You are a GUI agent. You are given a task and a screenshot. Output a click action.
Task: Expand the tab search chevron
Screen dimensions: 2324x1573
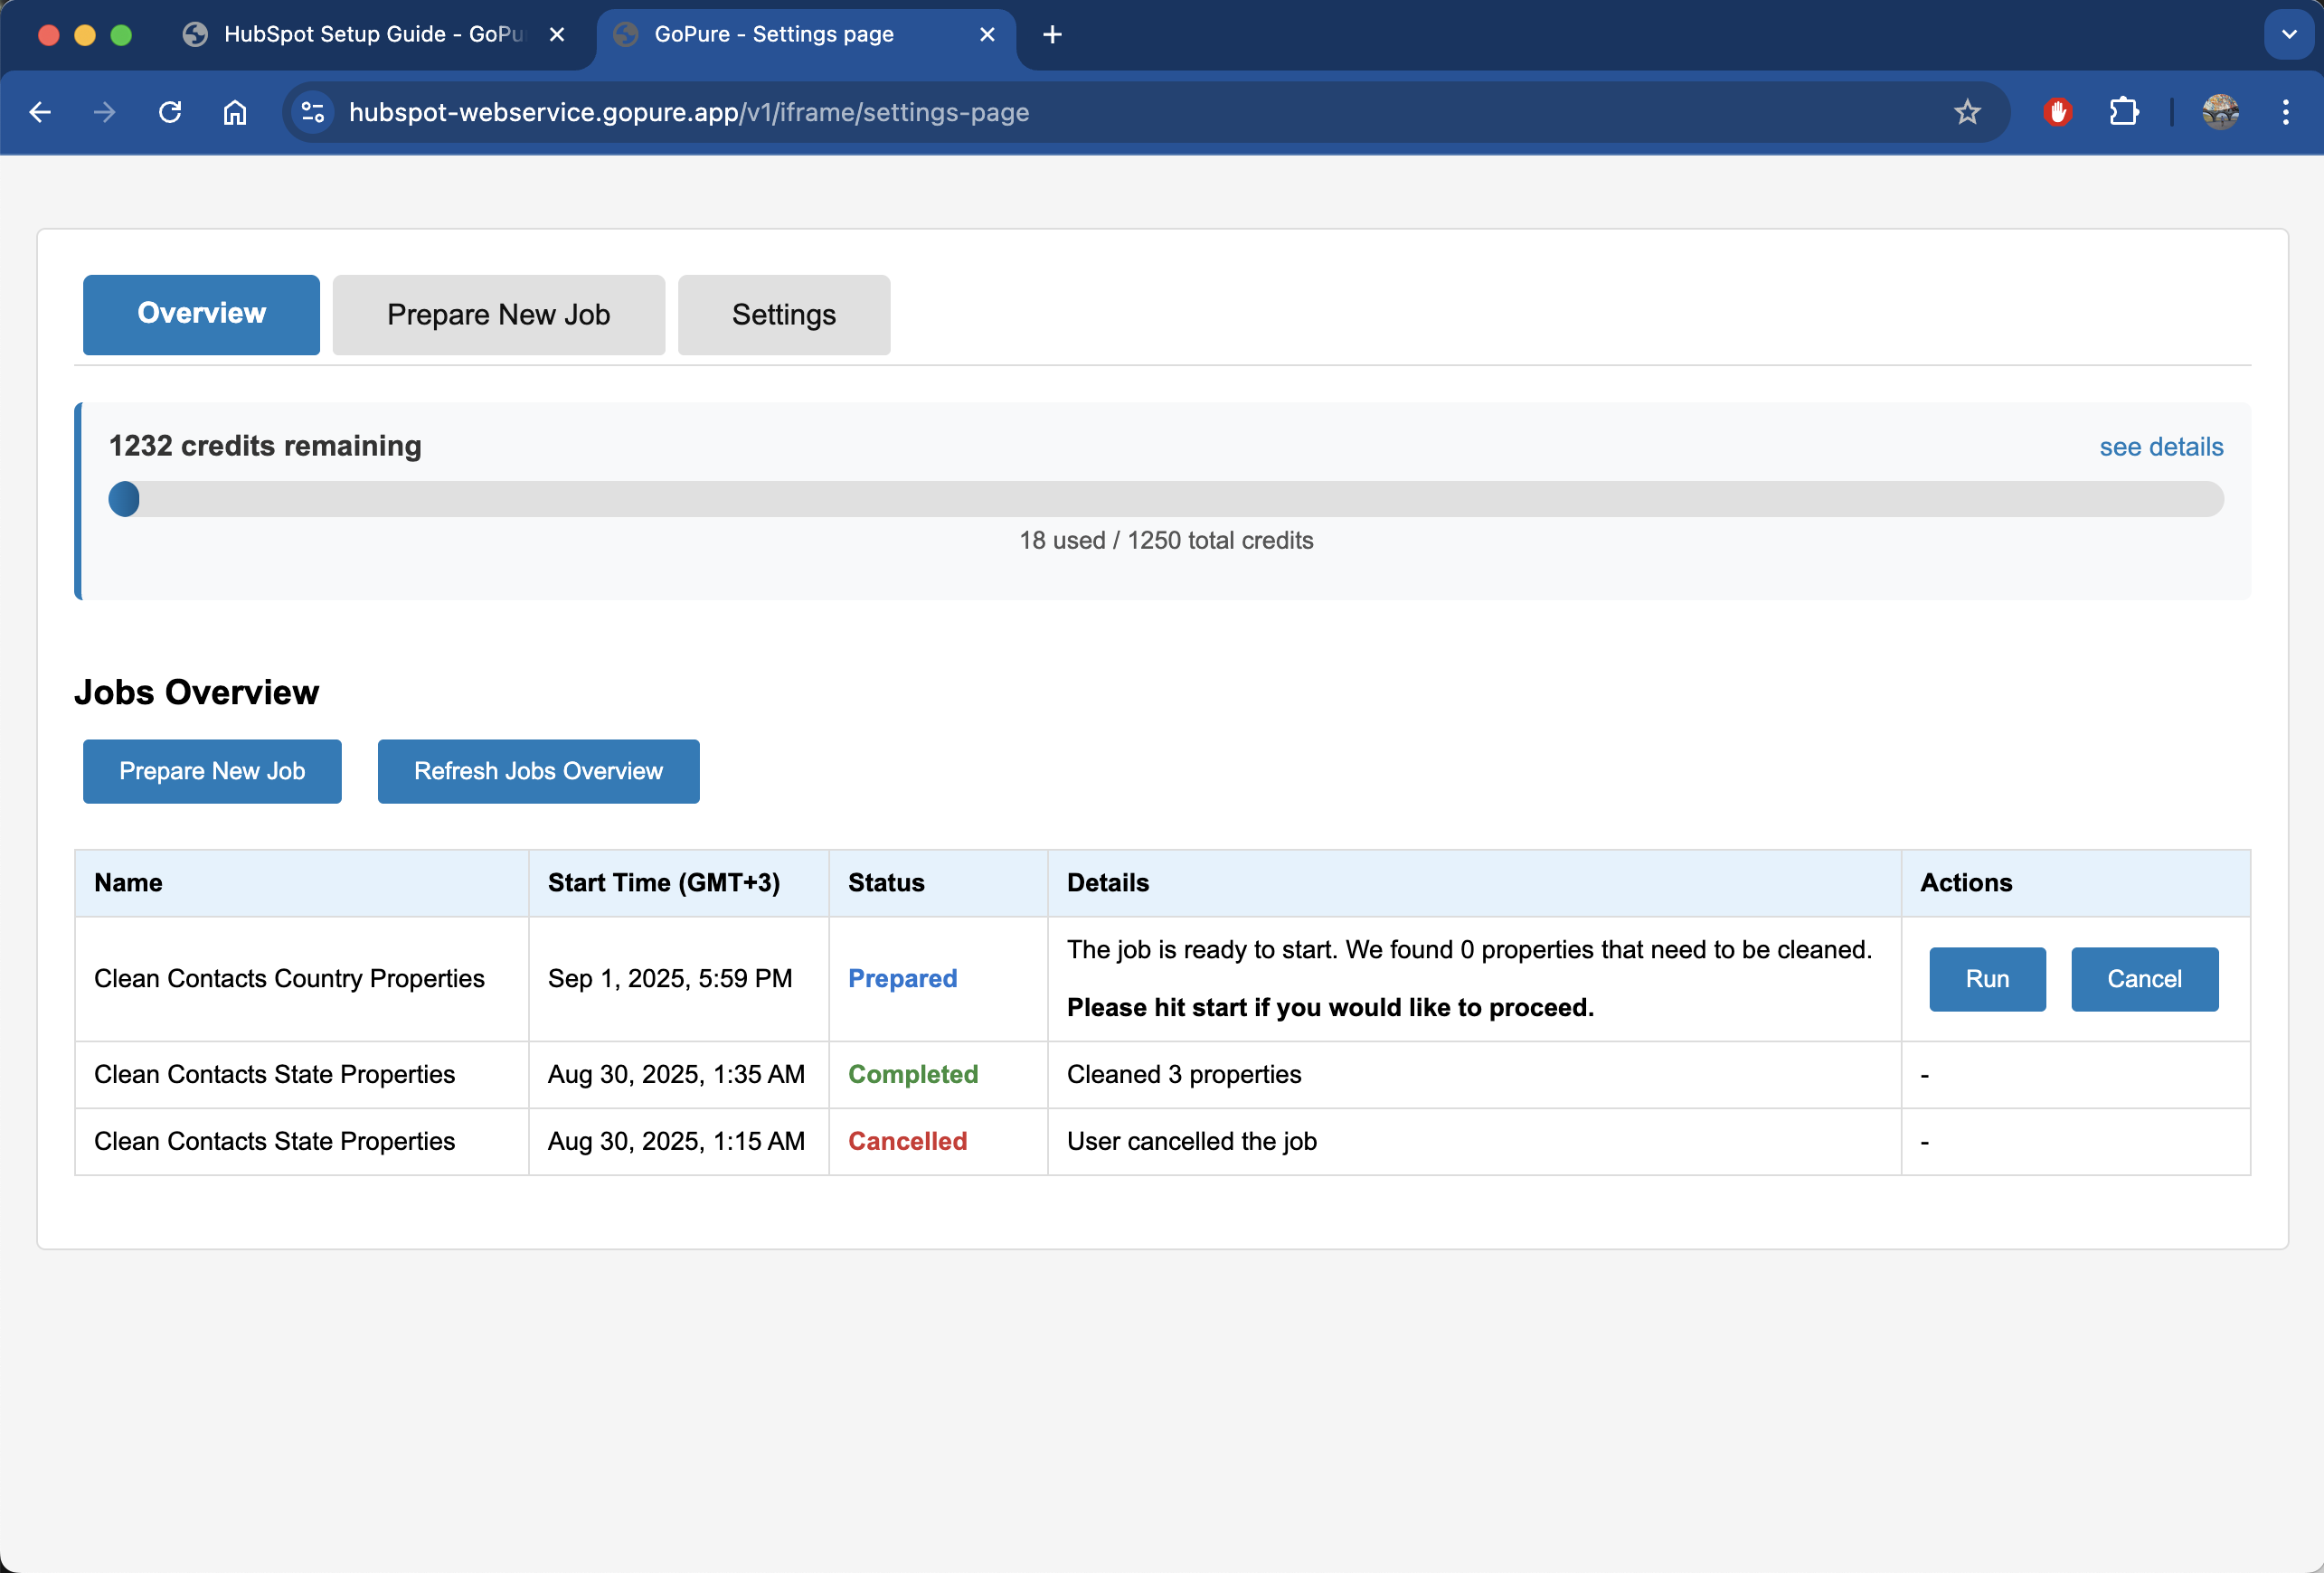[x=2288, y=35]
